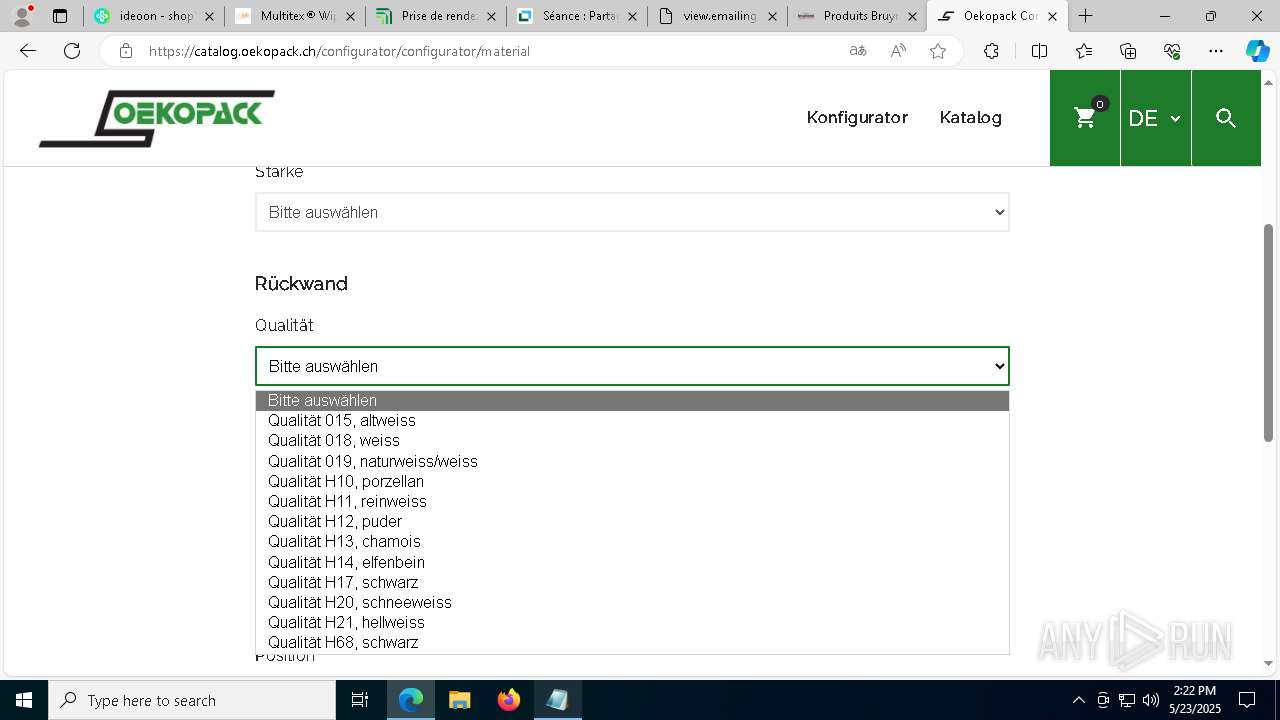The width and height of the screenshot is (1280, 720).
Task: Open browser extensions puzzle icon
Action: [x=991, y=51]
